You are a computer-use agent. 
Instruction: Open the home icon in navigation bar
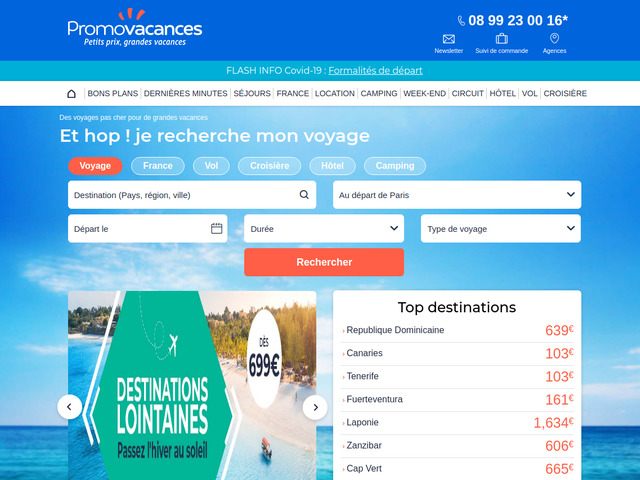(x=71, y=94)
